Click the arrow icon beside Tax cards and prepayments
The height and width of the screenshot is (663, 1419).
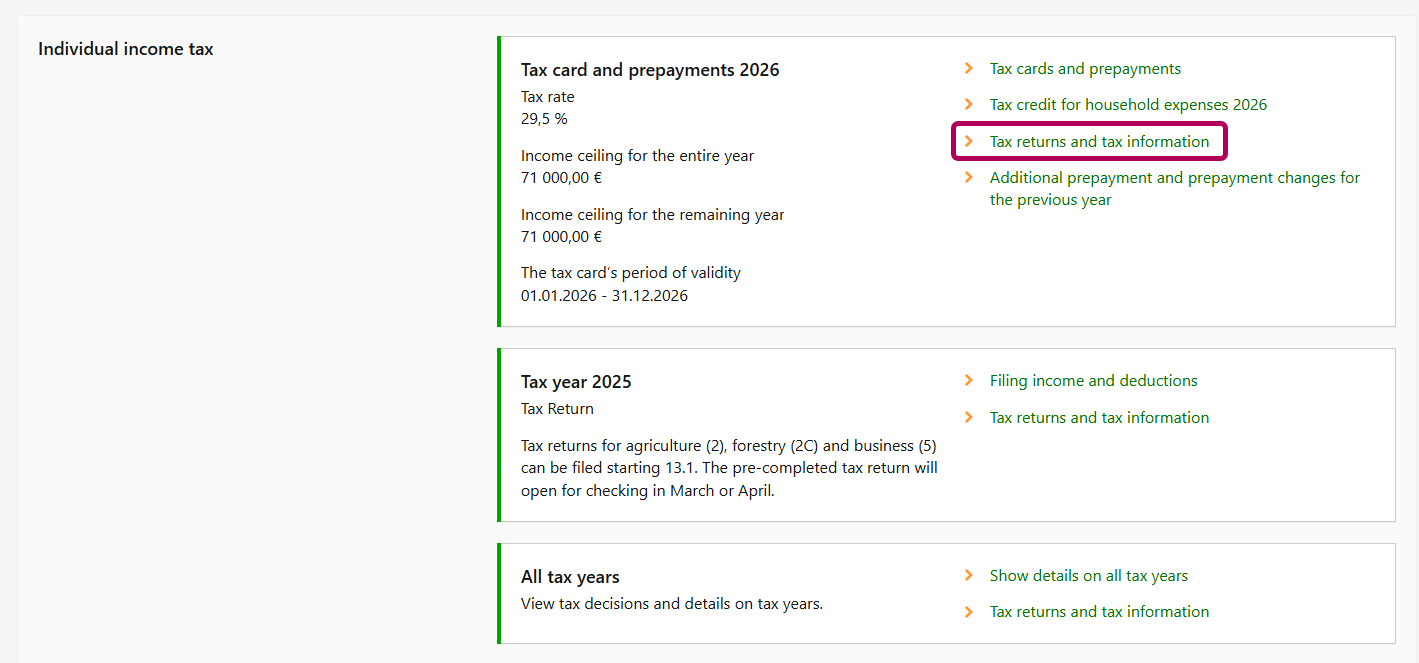pyautogui.click(x=968, y=69)
